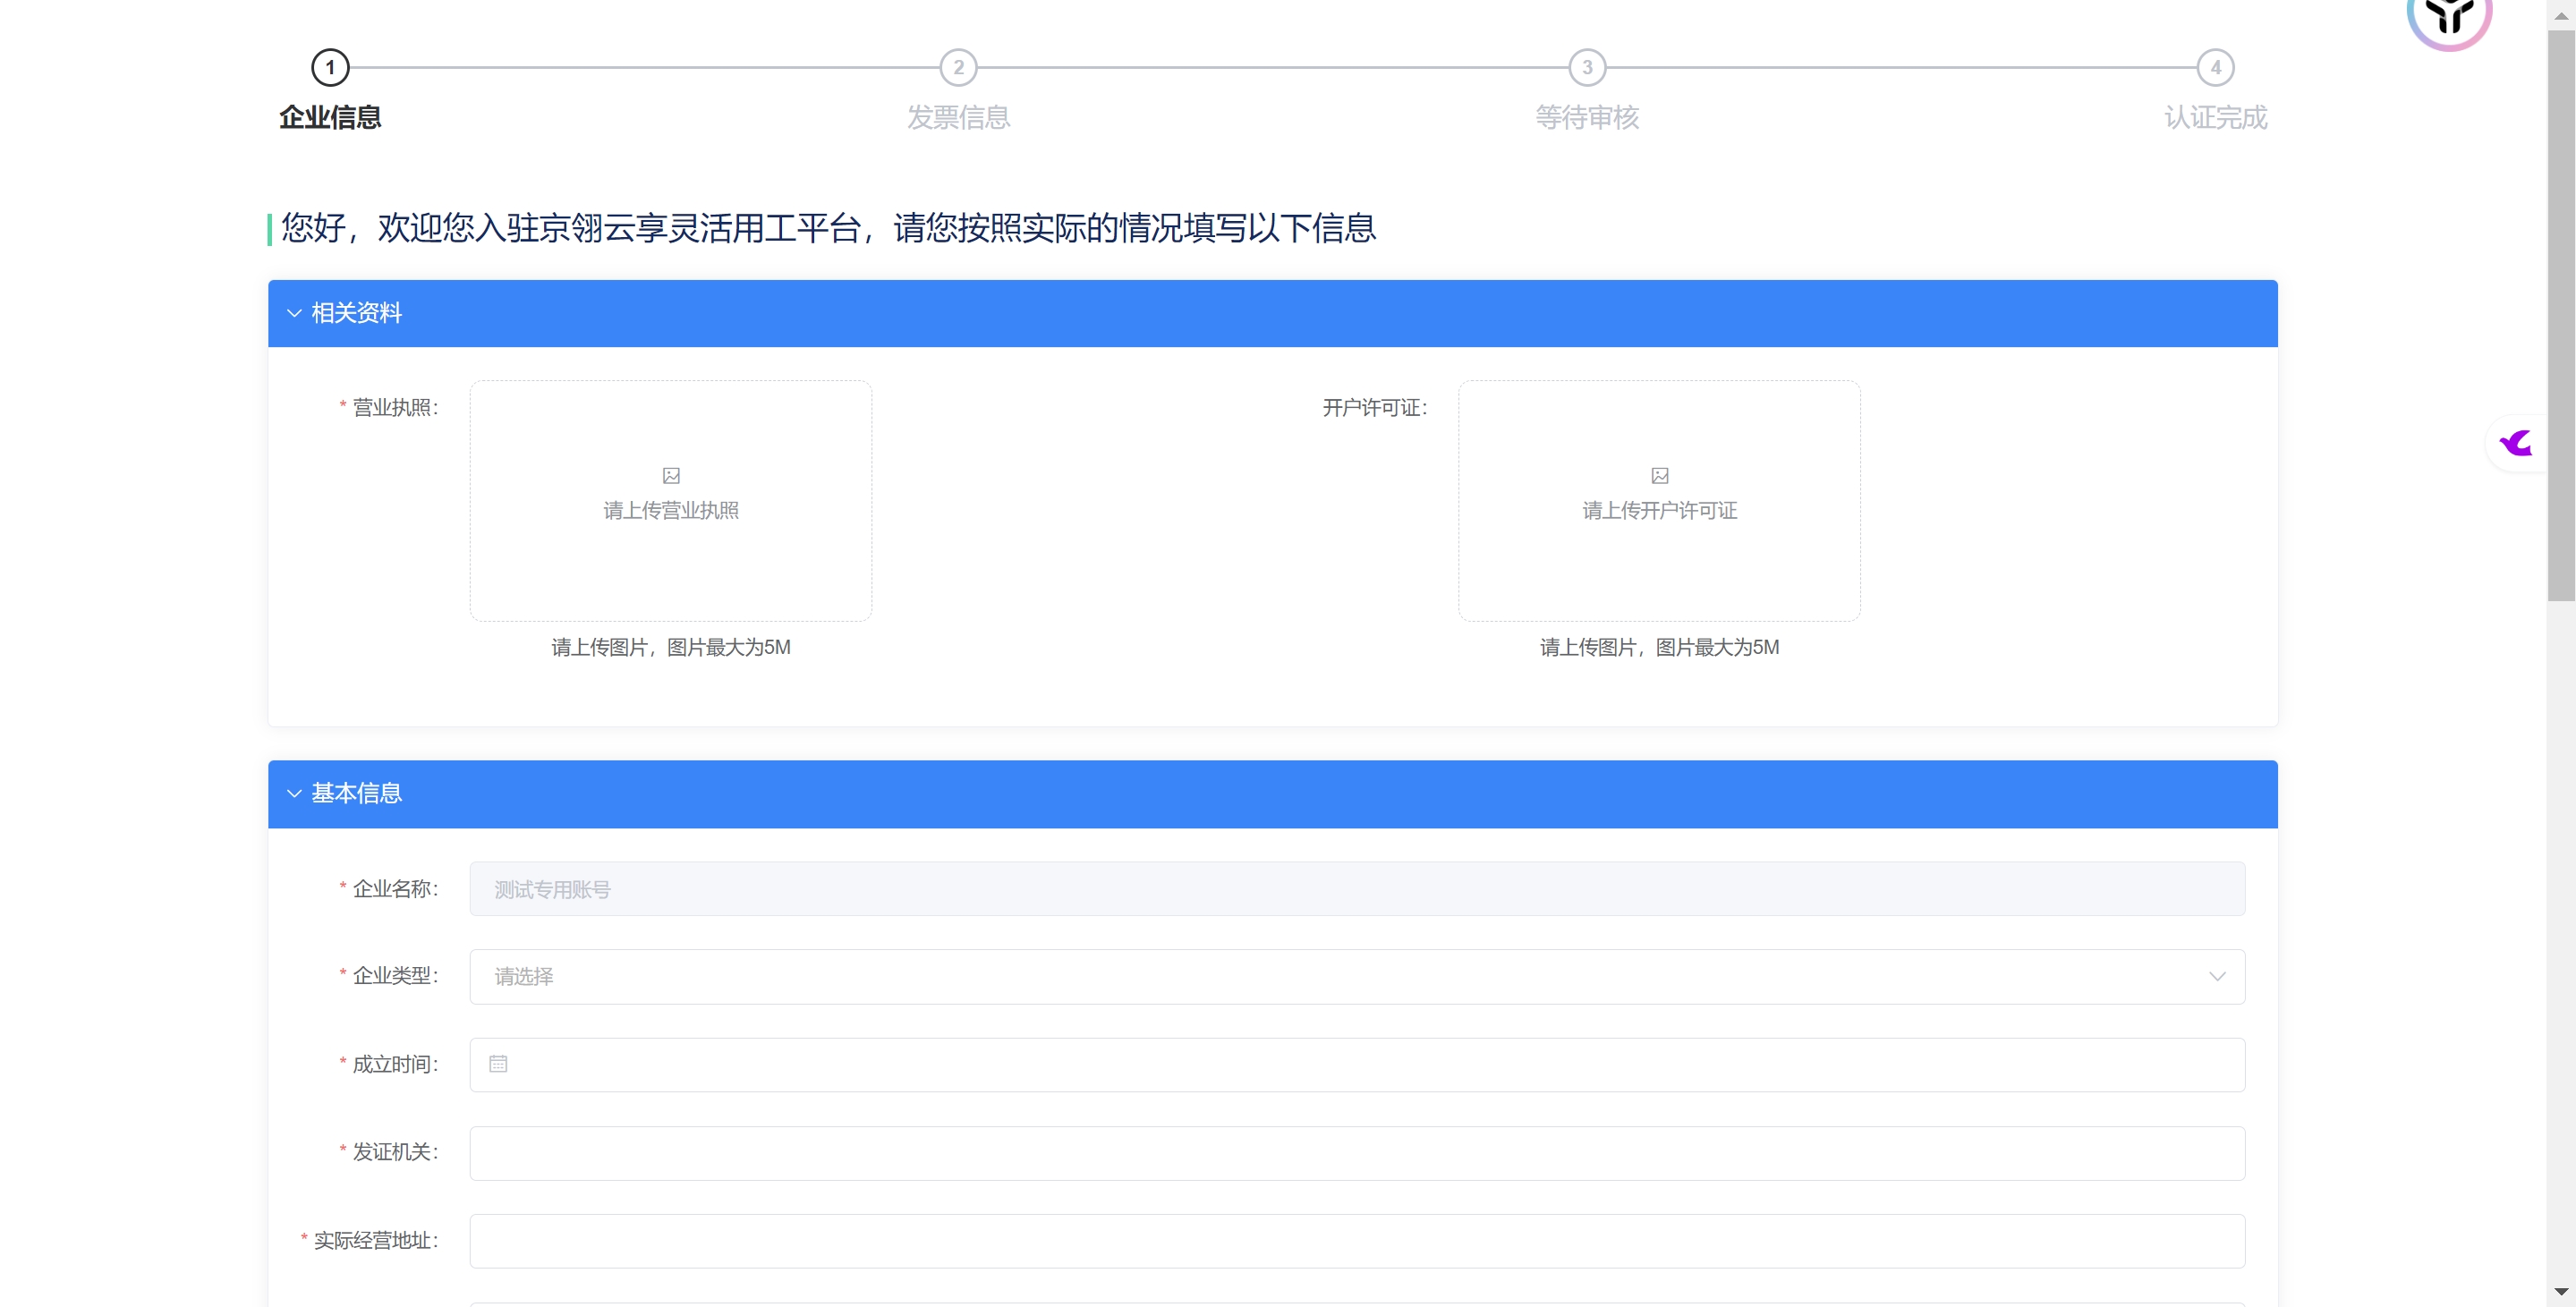Click the 企业类型 field label
Image resolution: width=2576 pixels, height=1307 pixels.
coord(395,976)
